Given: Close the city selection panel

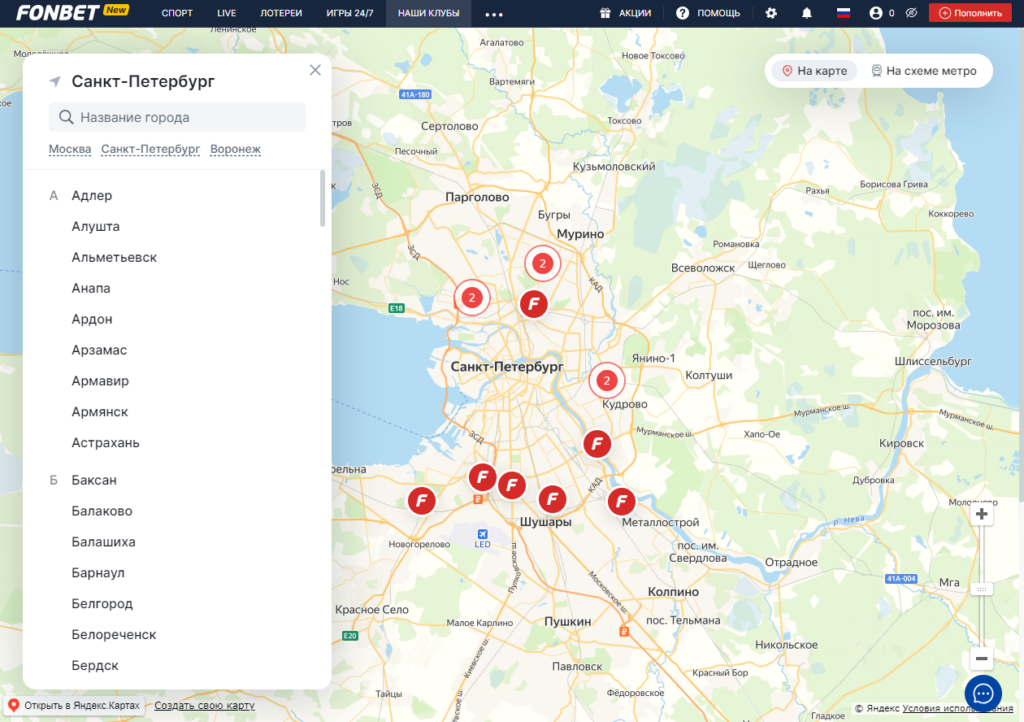Looking at the screenshot, I should (315, 70).
